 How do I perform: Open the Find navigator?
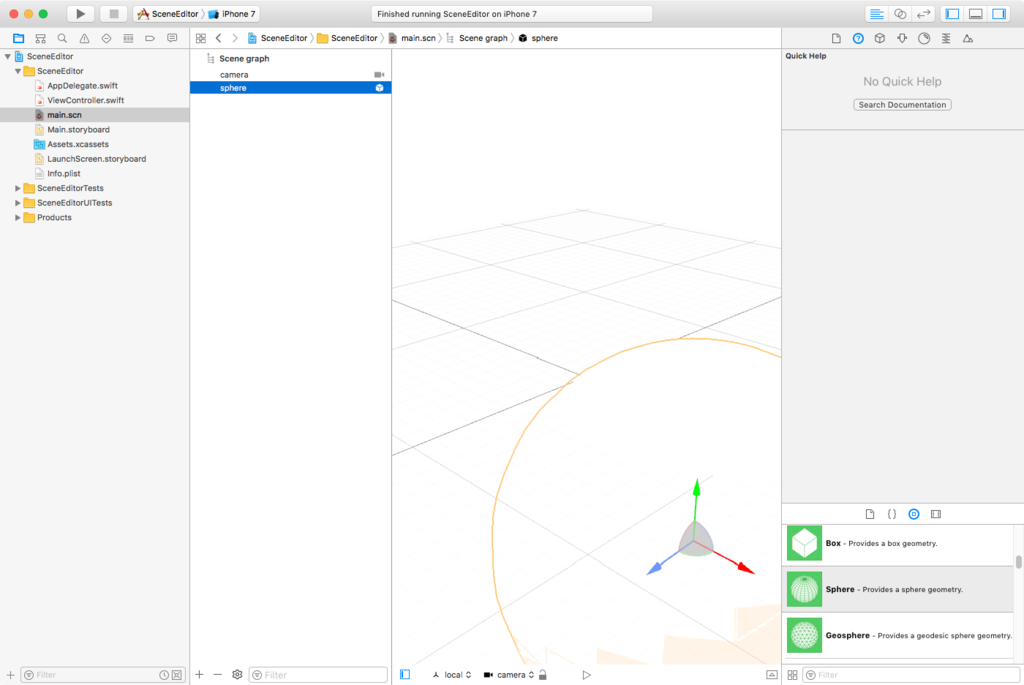coord(62,39)
